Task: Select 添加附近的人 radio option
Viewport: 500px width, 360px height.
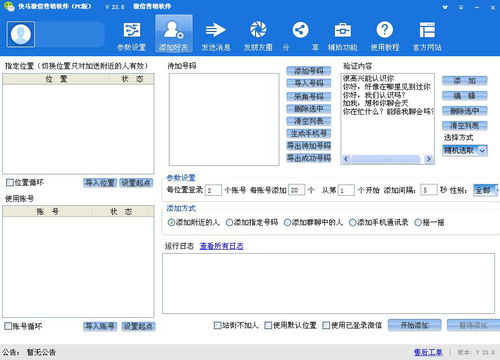Action: point(171,222)
